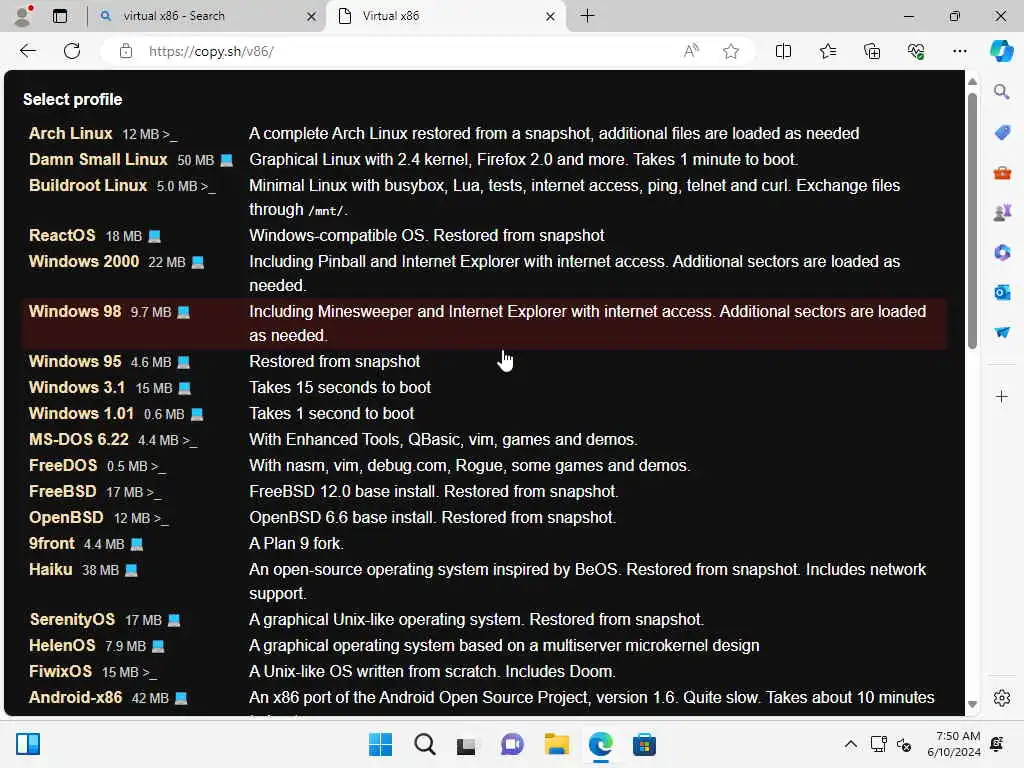
Task: Open the tab actions menu icon
Action: 59,16
